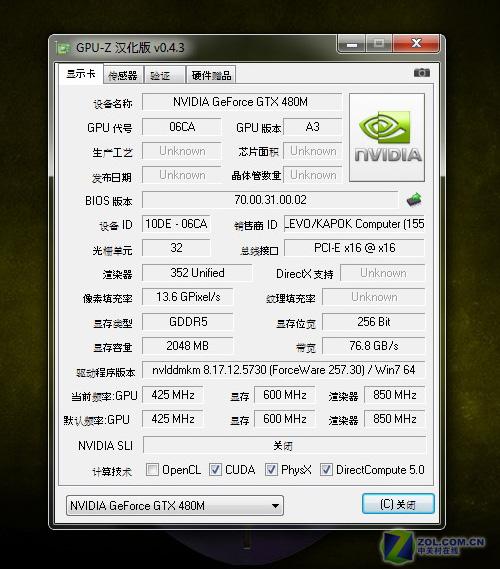500x569 pixels.
Task: Click the ROPs field showing 32
Action: point(176,248)
